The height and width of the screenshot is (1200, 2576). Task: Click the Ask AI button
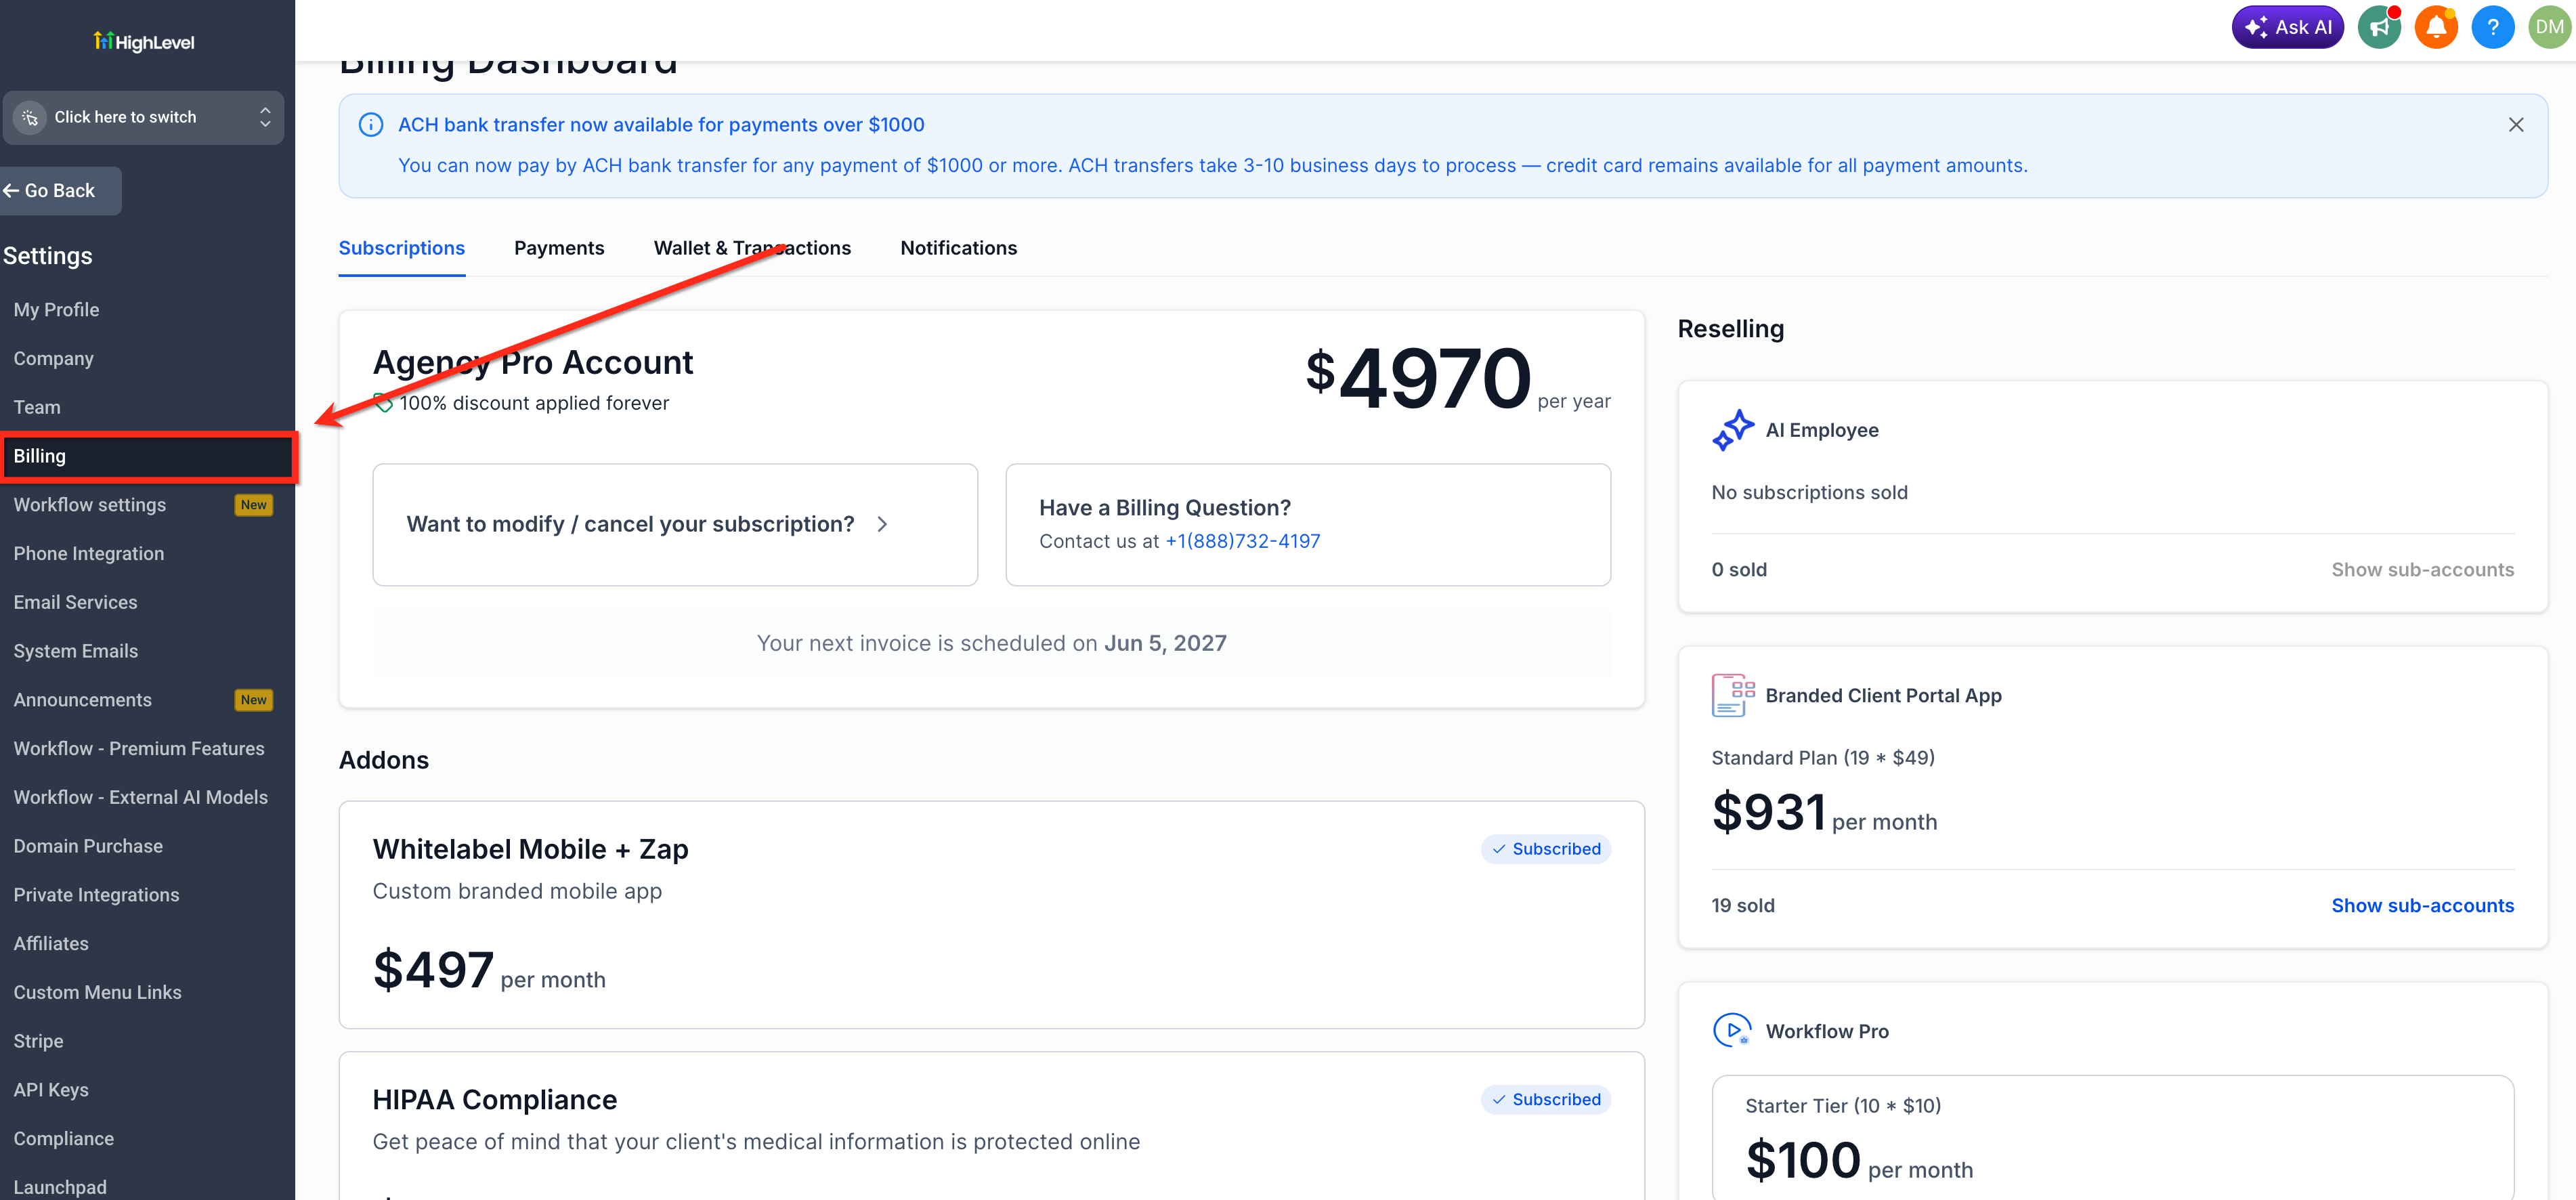point(2287,27)
